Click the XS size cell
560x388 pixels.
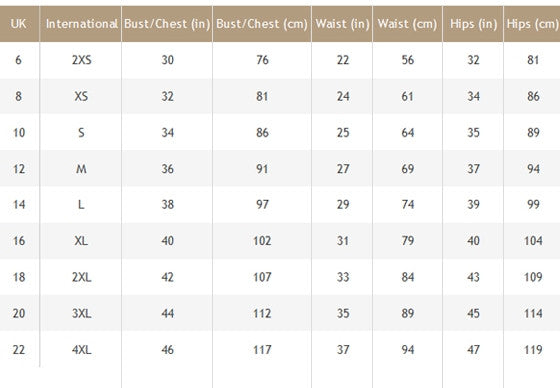point(81,96)
